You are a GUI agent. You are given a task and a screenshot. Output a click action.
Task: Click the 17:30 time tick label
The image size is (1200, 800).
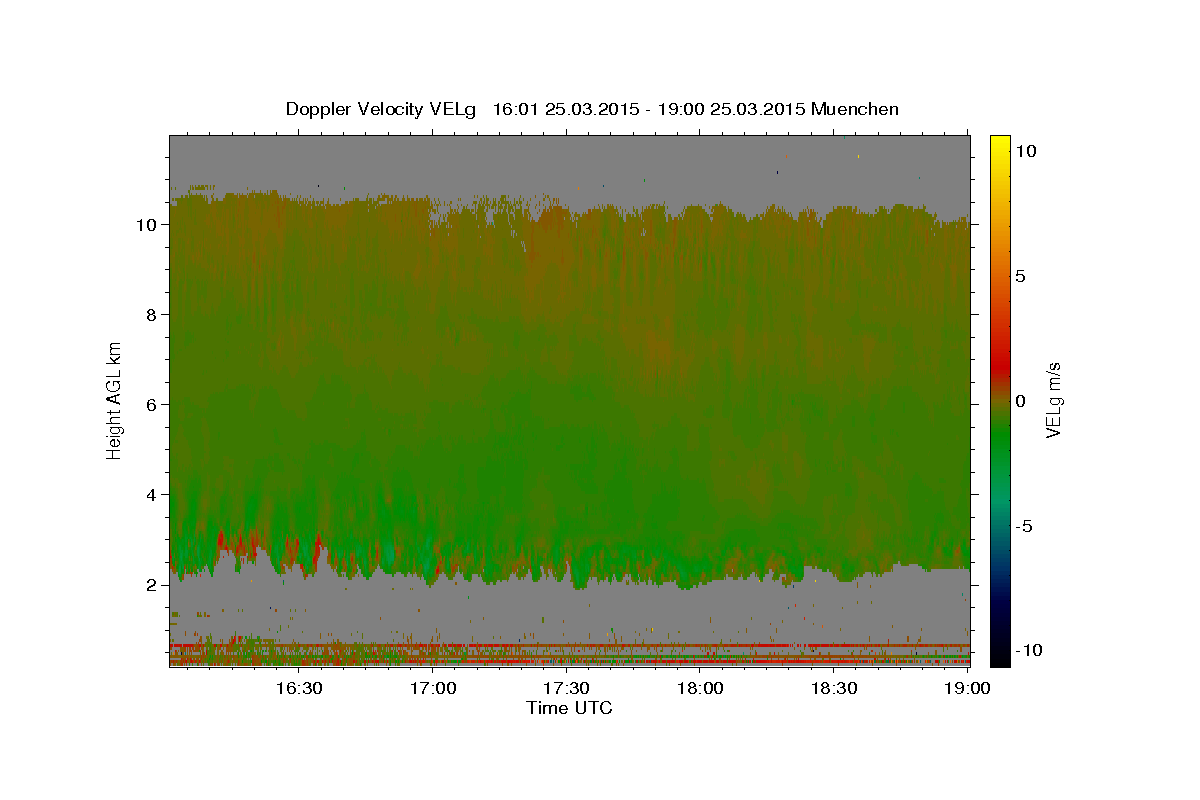[x=567, y=688]
